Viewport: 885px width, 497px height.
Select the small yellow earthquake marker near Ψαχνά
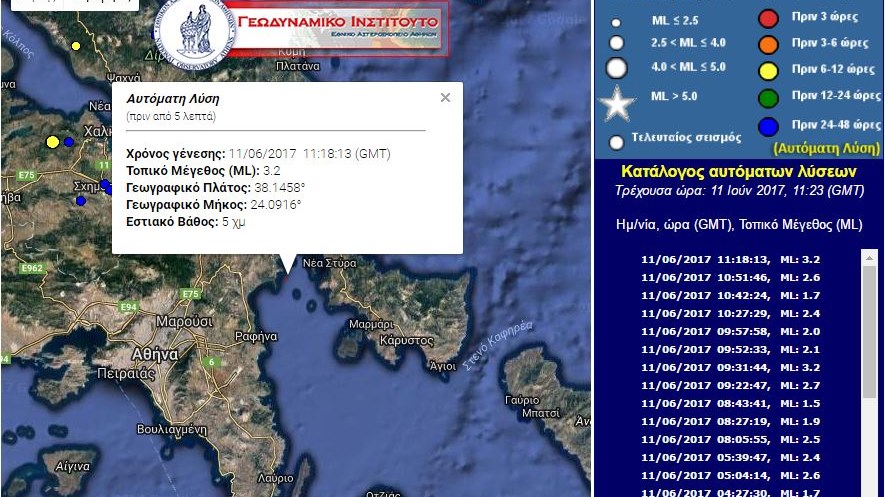coord(76,46)
